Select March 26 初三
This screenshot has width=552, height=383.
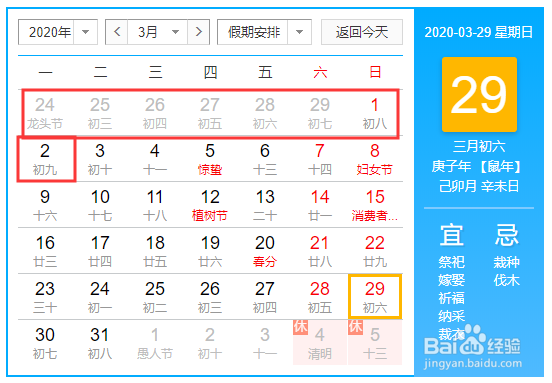(210, 297)
